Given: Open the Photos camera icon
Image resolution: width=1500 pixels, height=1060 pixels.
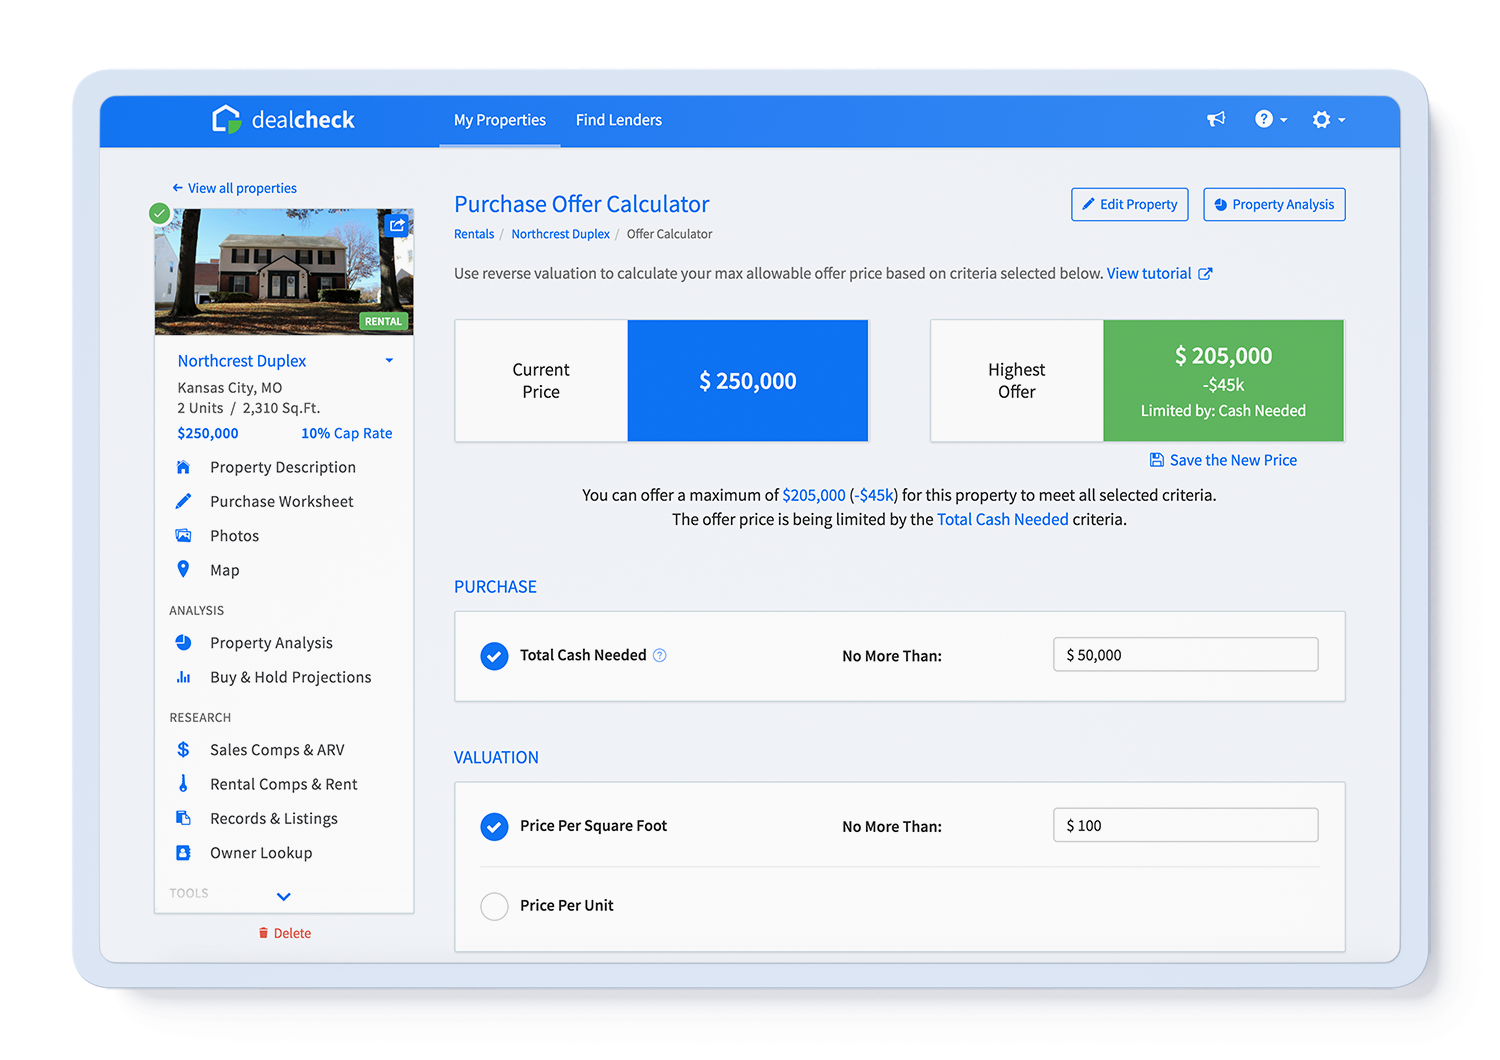Looking at the screenshot, I should pyautogui.click(x=184, y=535).
